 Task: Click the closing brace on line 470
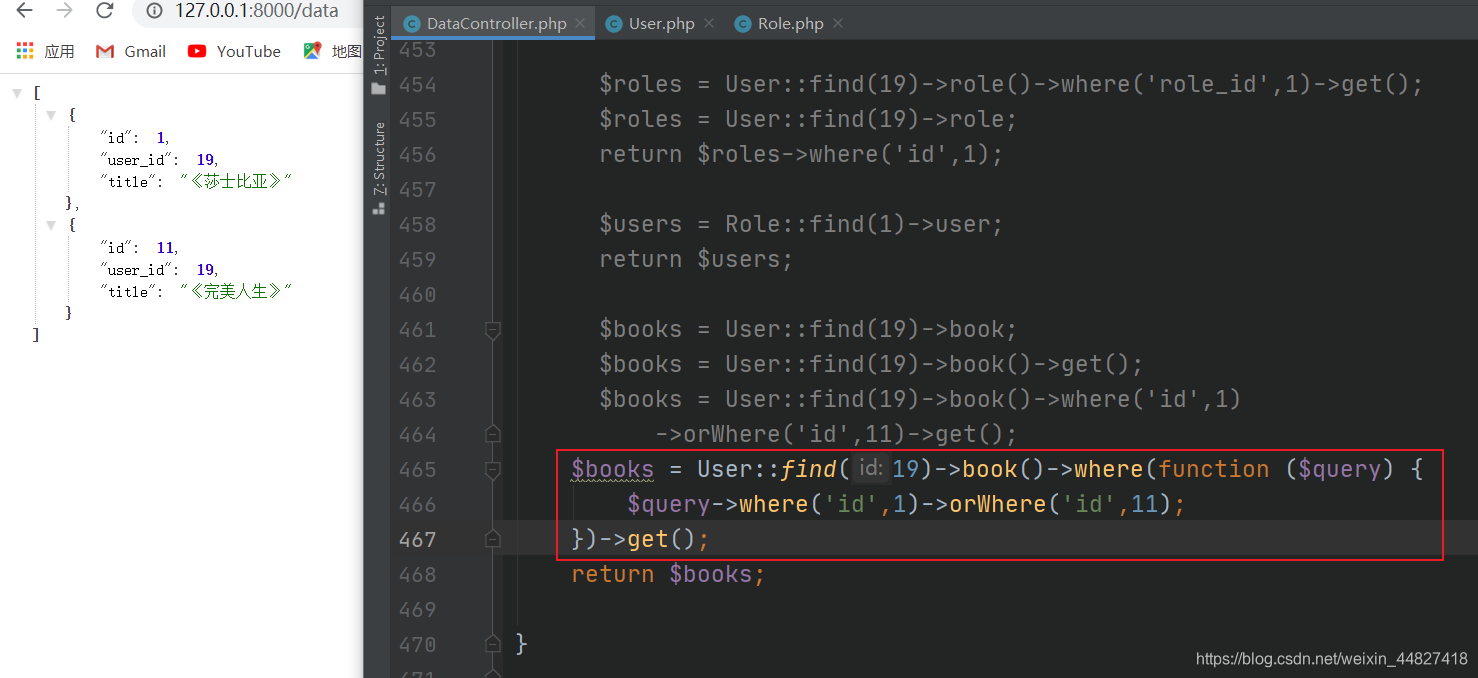[x=521, y=644]
